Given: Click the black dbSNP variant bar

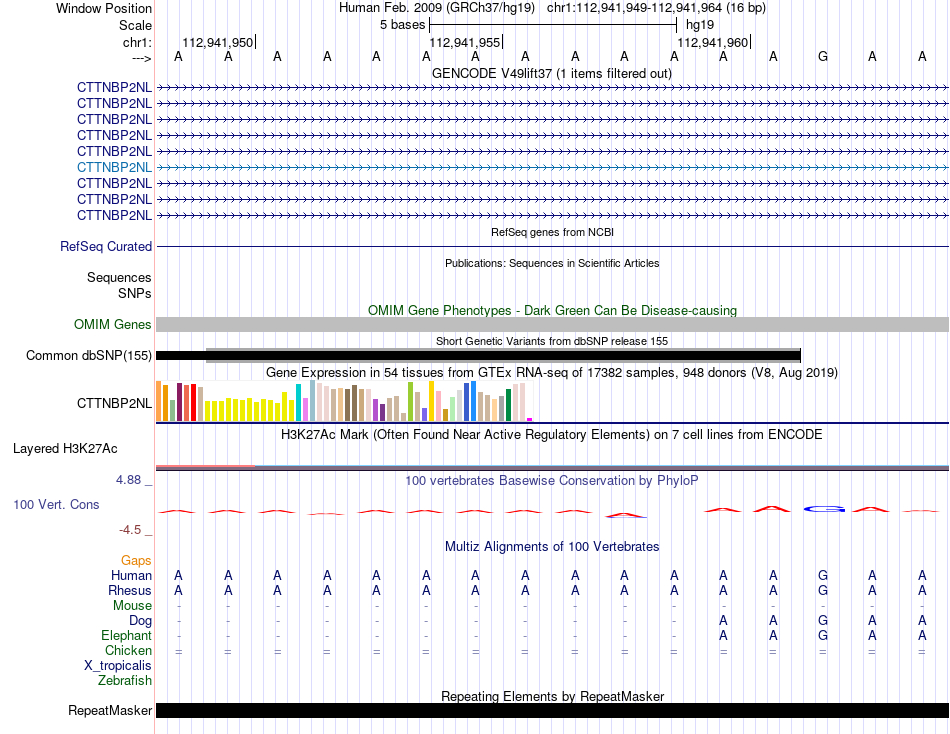Looking at the screenshot, I should point(479,355).
